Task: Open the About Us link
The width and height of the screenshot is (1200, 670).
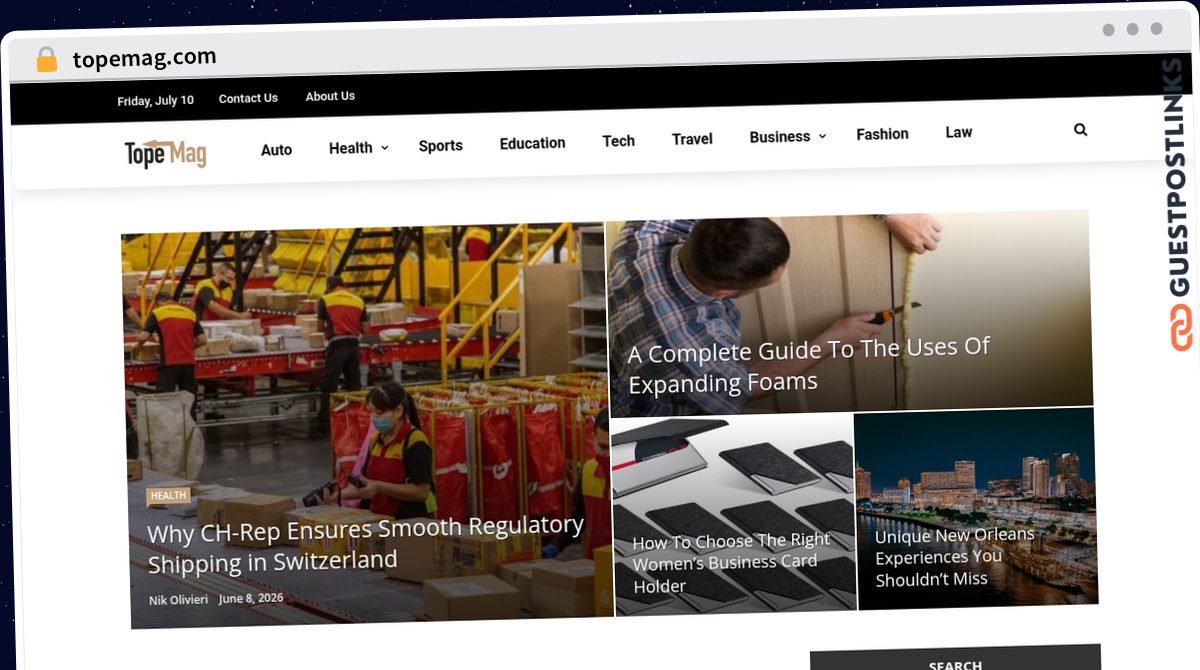Action: pyautogui.click(x=330, y=96)
